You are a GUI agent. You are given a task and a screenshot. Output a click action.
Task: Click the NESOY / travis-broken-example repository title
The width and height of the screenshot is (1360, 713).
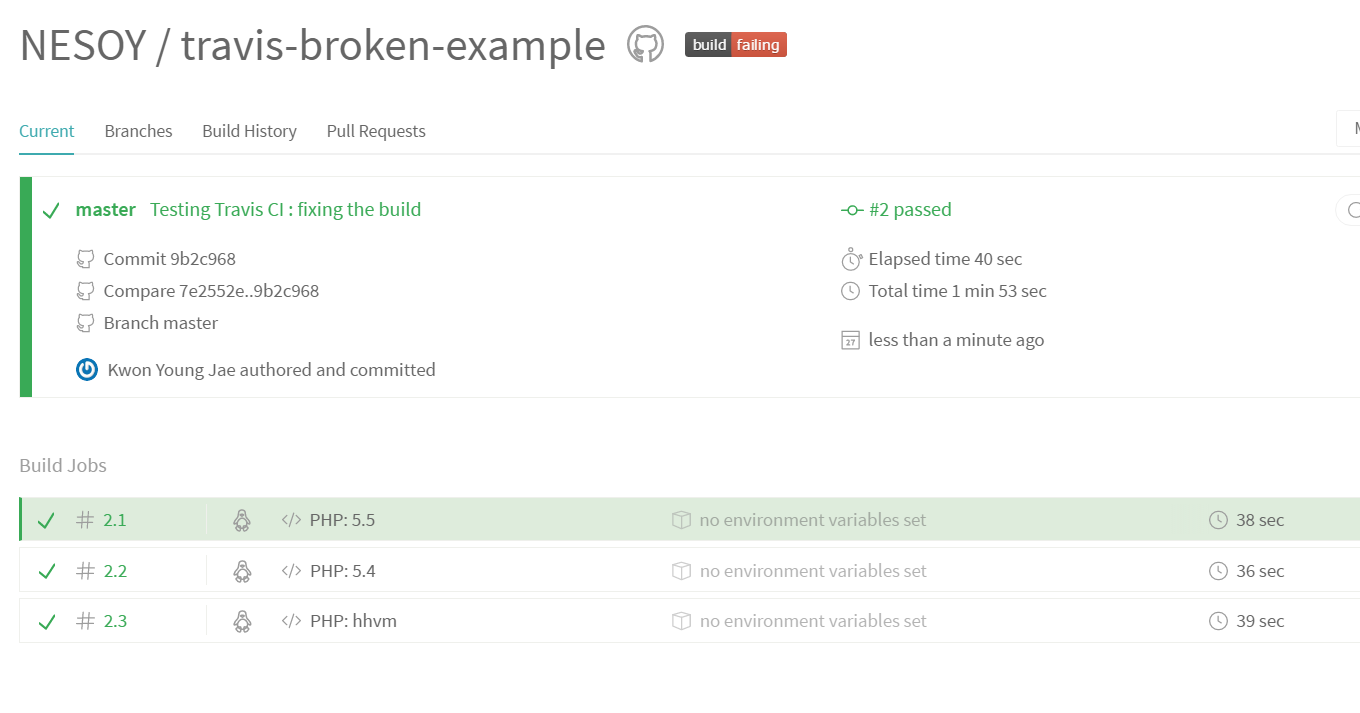coord(313,46)
